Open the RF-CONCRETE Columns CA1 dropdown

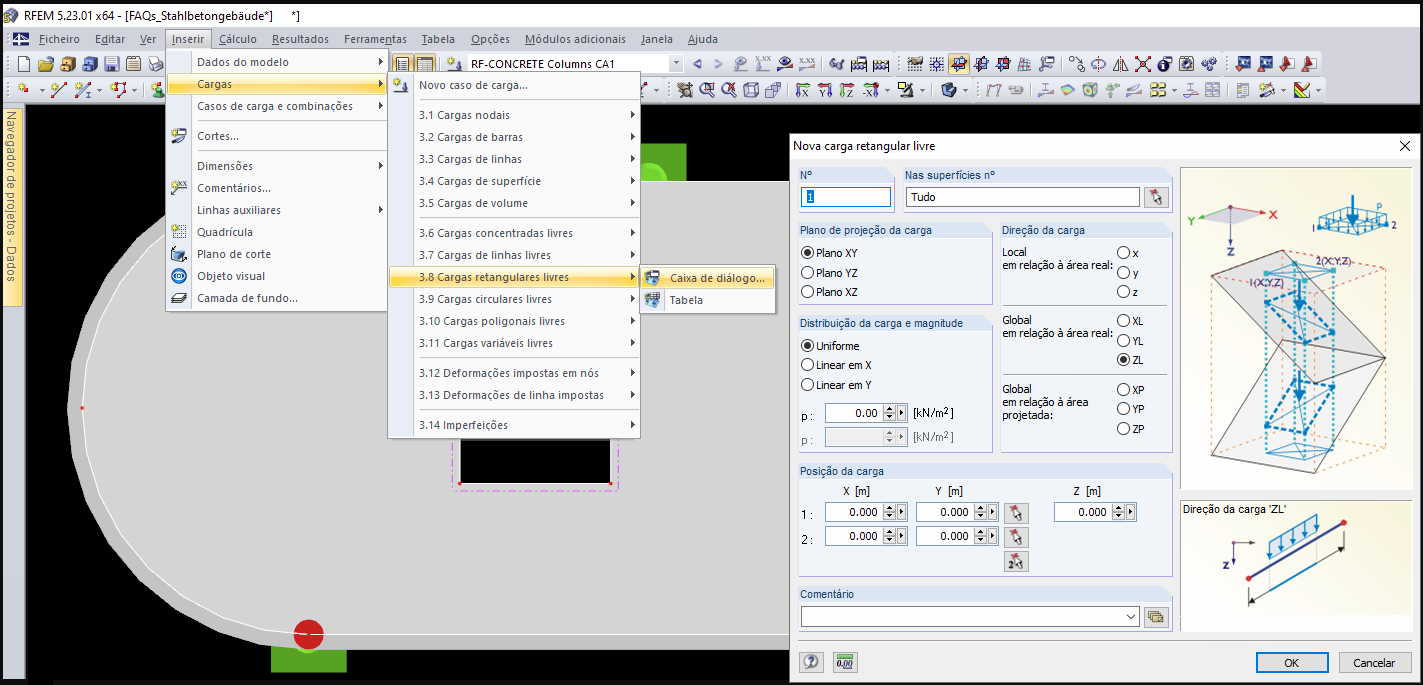pyautogui.click(x=676, y=64)
